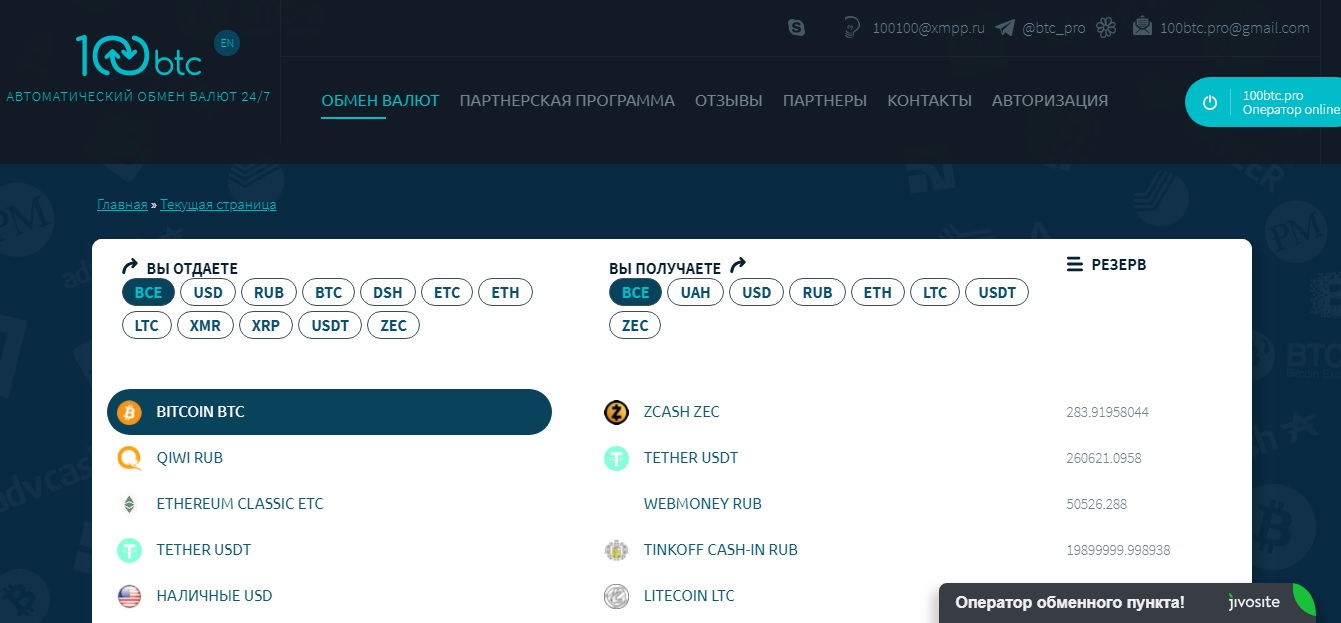Filter give currencies by ZEC
Screen dimensions: 1341x623
[x=393, y=326]
